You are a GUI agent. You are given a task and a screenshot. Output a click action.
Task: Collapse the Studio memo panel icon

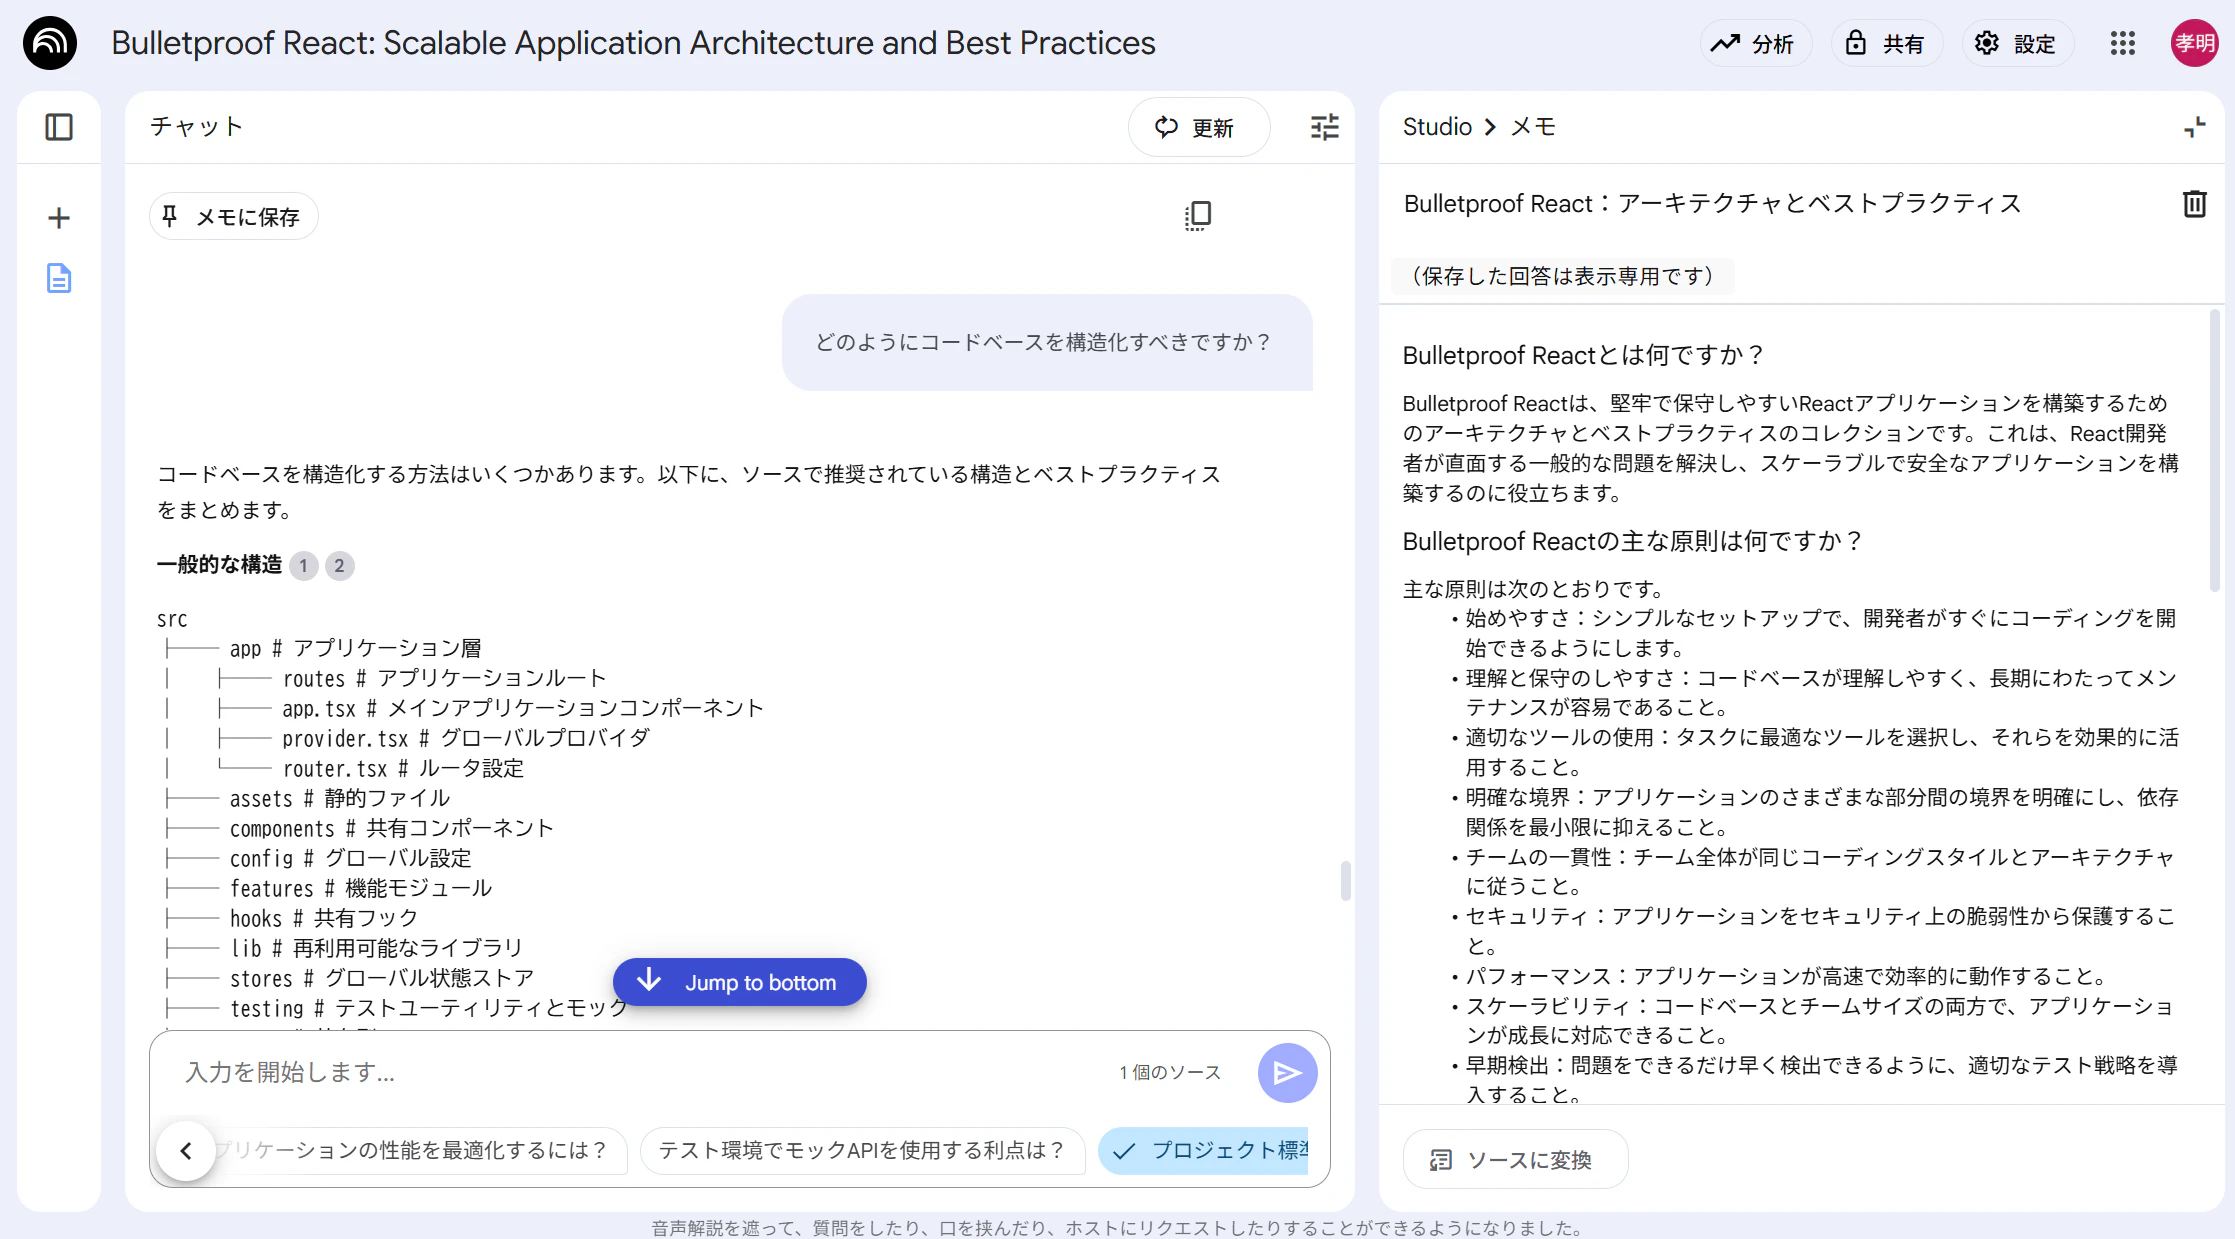(2195, 127)
